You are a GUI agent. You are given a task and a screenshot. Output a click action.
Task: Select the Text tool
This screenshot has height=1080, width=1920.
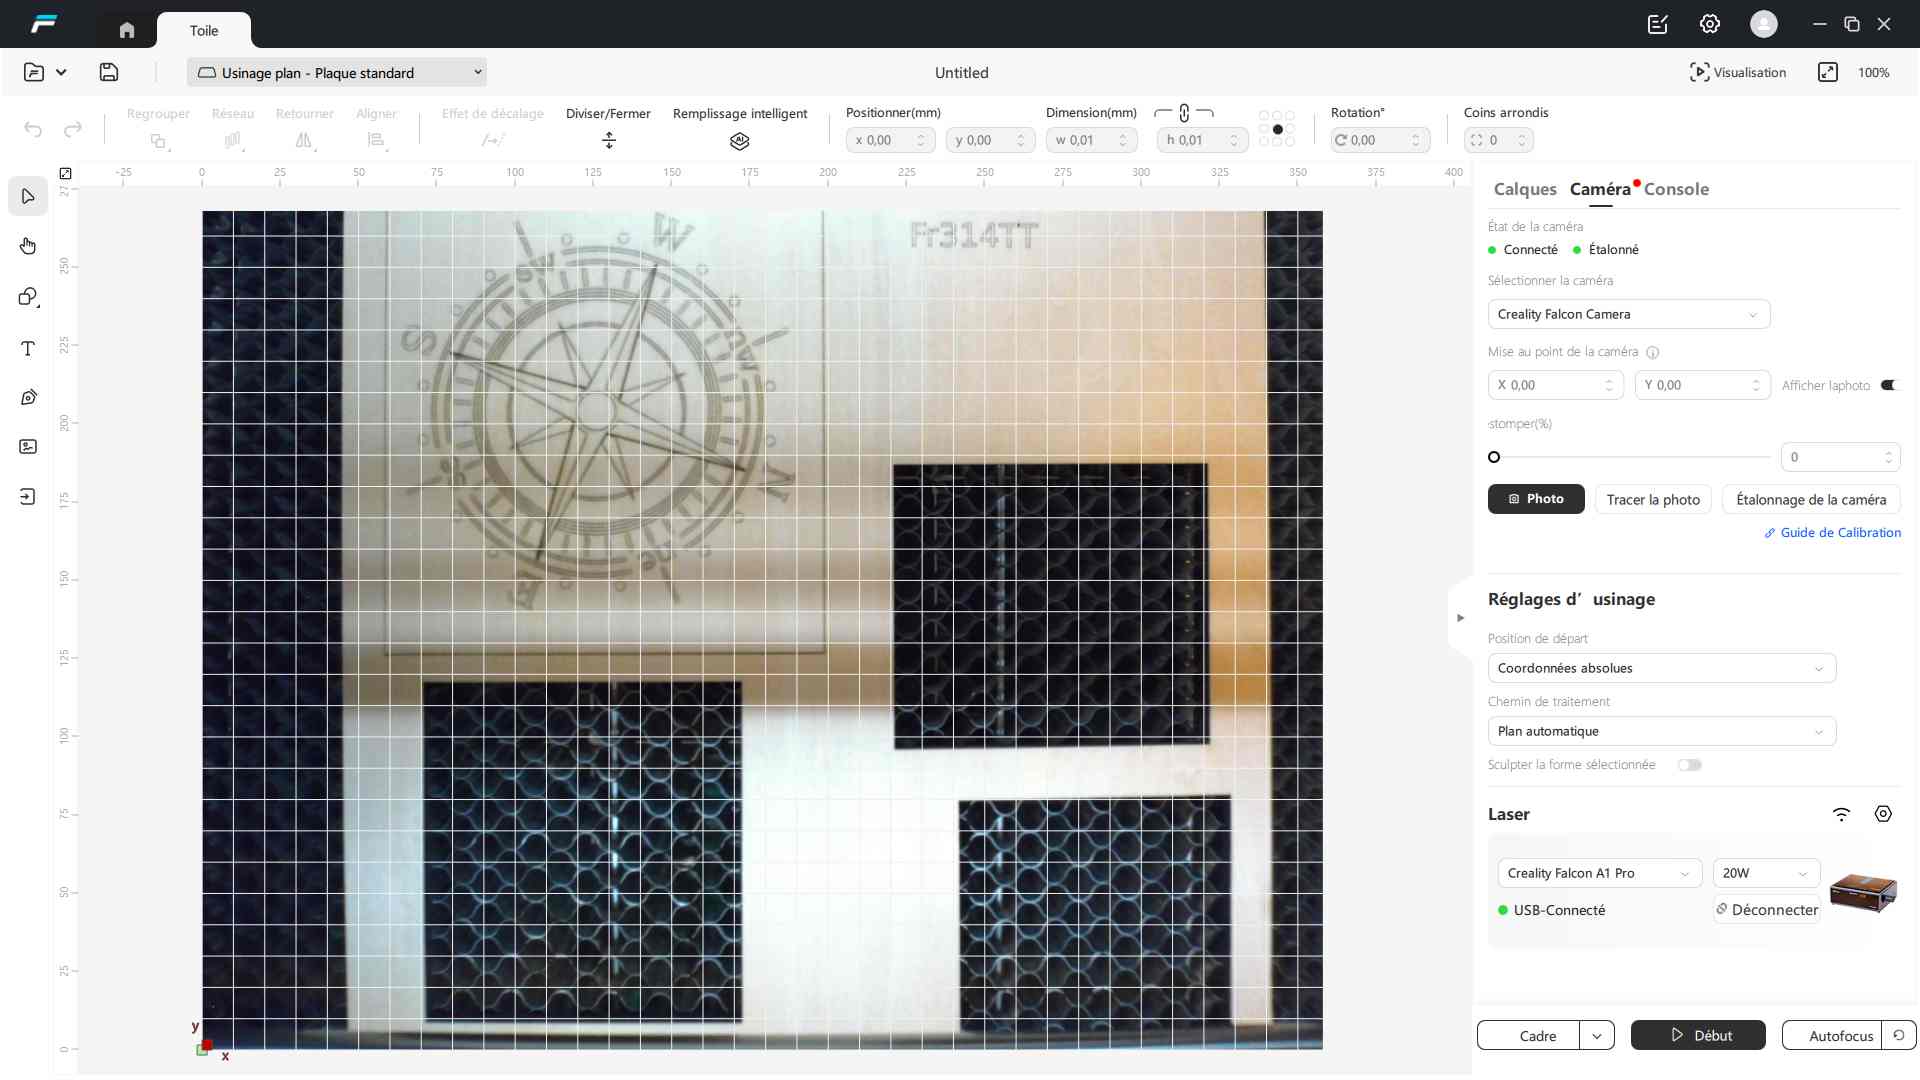pos(28,348)
